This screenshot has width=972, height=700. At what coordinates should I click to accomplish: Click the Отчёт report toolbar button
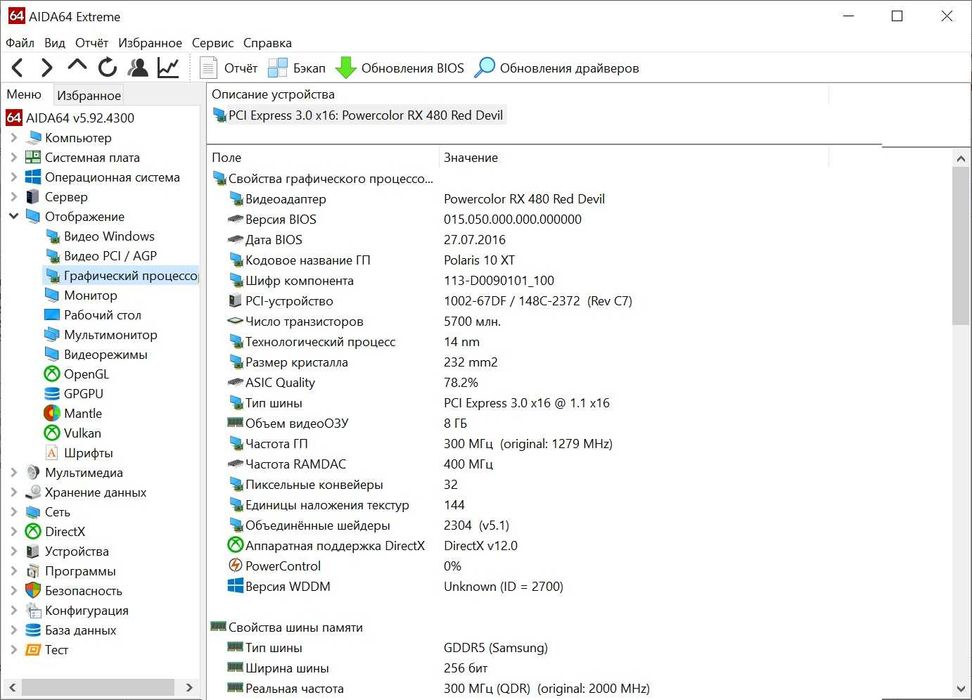[x=228, y=68]
